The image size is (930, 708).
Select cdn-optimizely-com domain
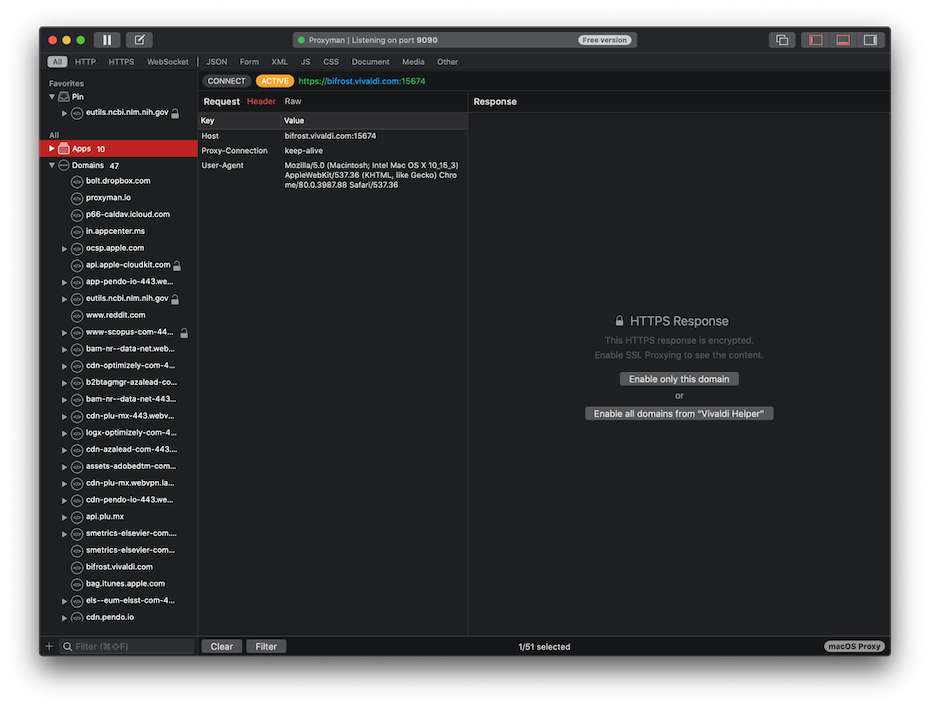click(130, 365)
